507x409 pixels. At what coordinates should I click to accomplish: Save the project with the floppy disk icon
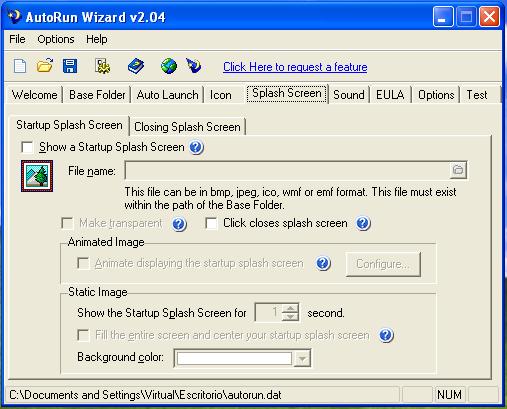[x=70, y=66]
